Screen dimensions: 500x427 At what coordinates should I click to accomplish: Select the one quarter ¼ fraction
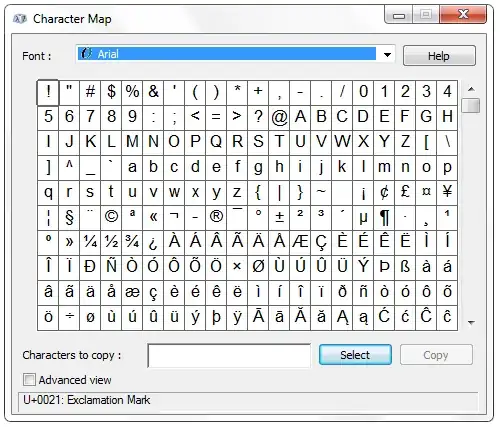90,243
